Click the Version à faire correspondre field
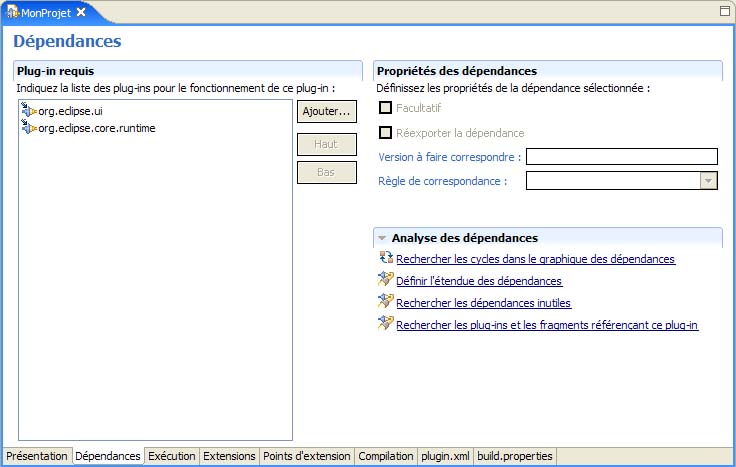 622,156
